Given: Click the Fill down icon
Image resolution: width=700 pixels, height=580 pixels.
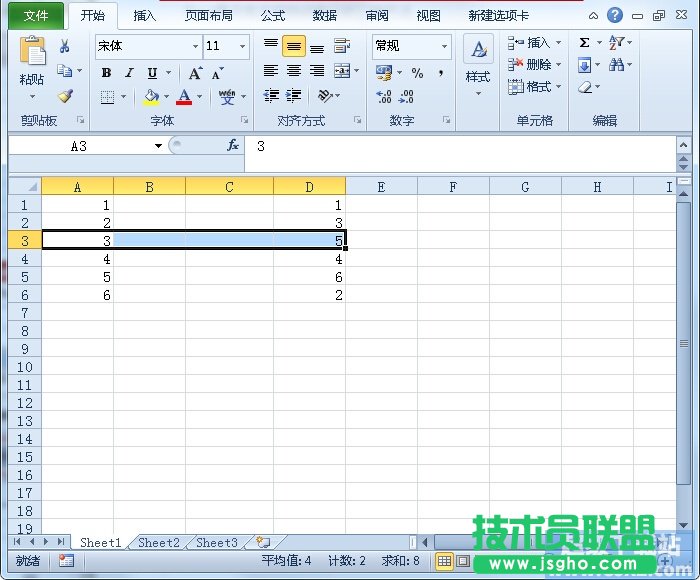Looking at the screenshot, I should point(584,66).
